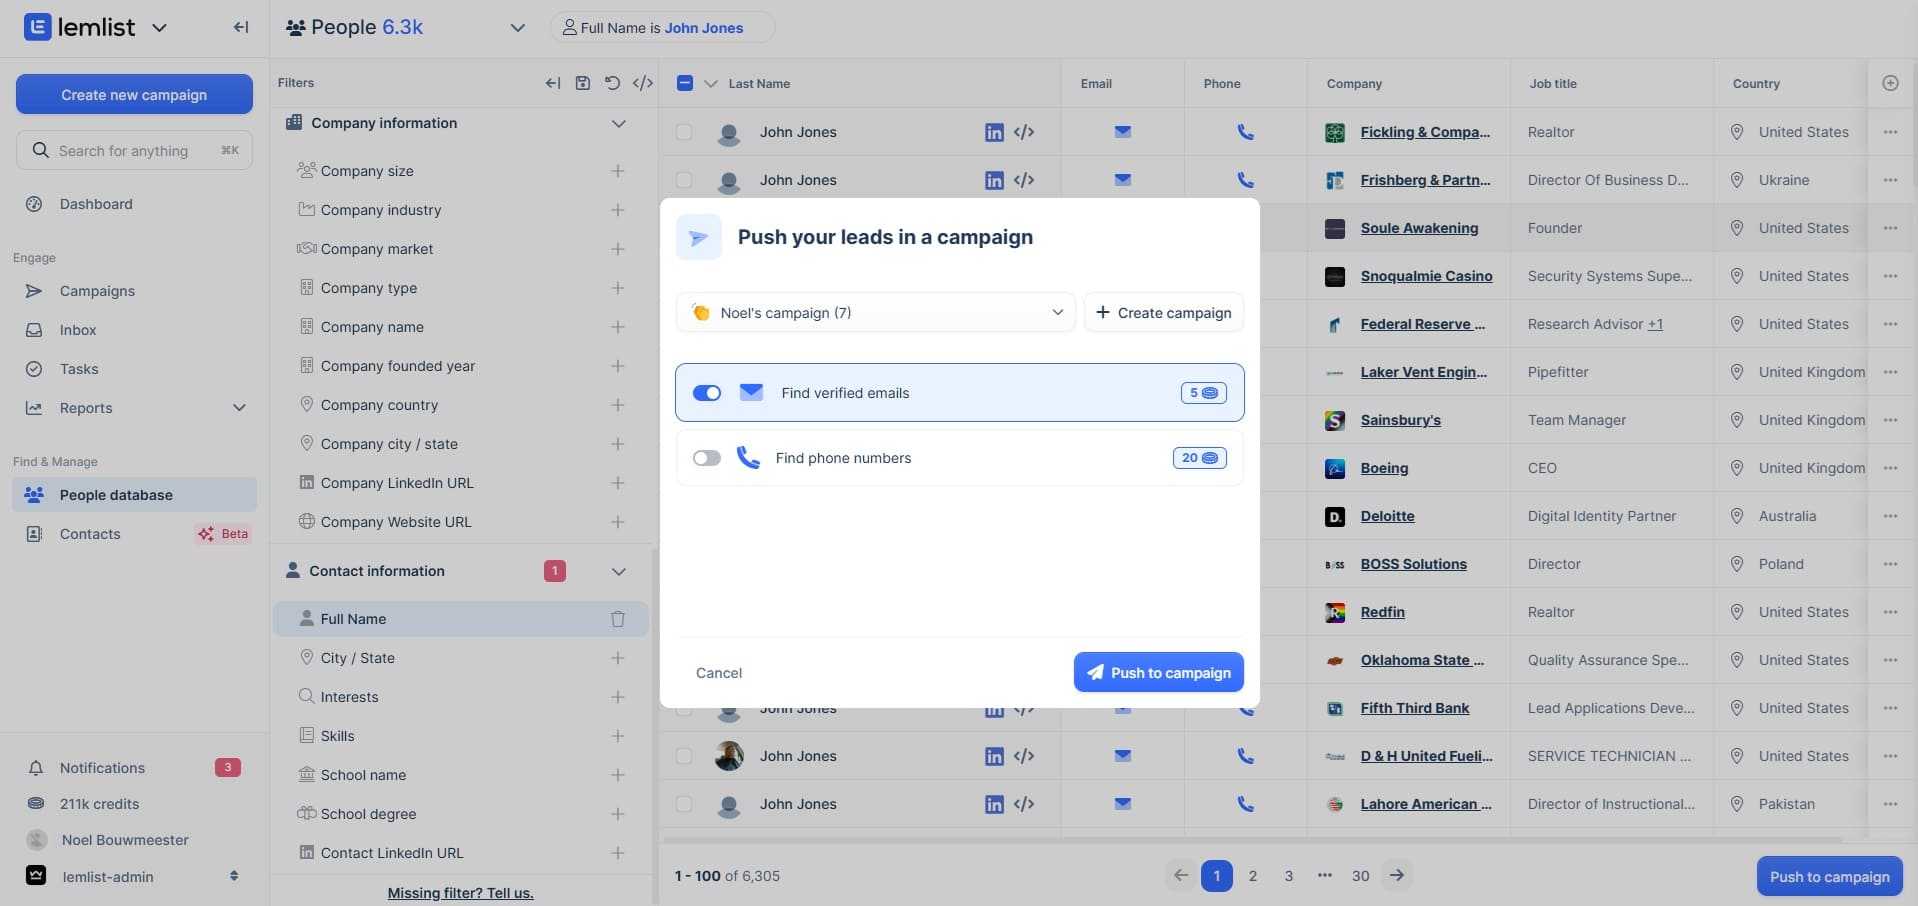Delete the Full Name filter trash icon

[x=618, y=619]
